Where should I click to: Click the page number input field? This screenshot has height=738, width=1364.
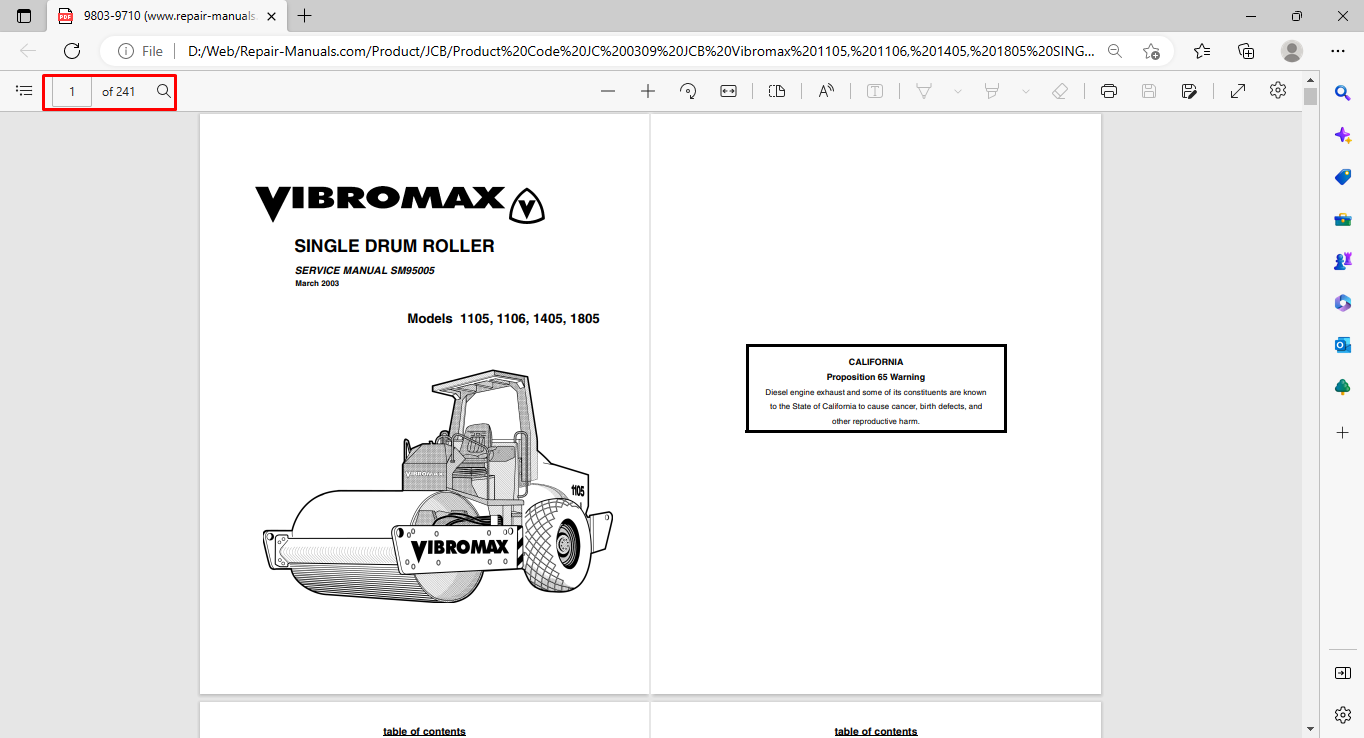72,91
